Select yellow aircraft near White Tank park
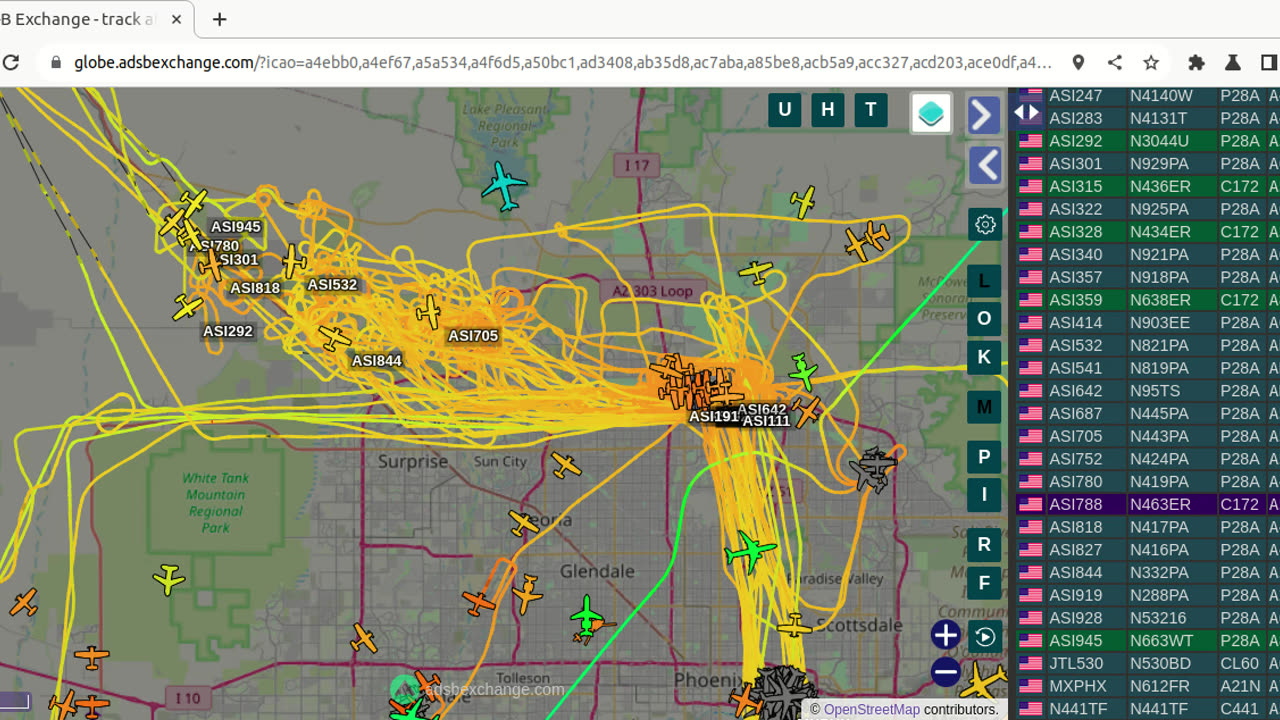Screen dimensions: 1280x720 pos(169,579)
